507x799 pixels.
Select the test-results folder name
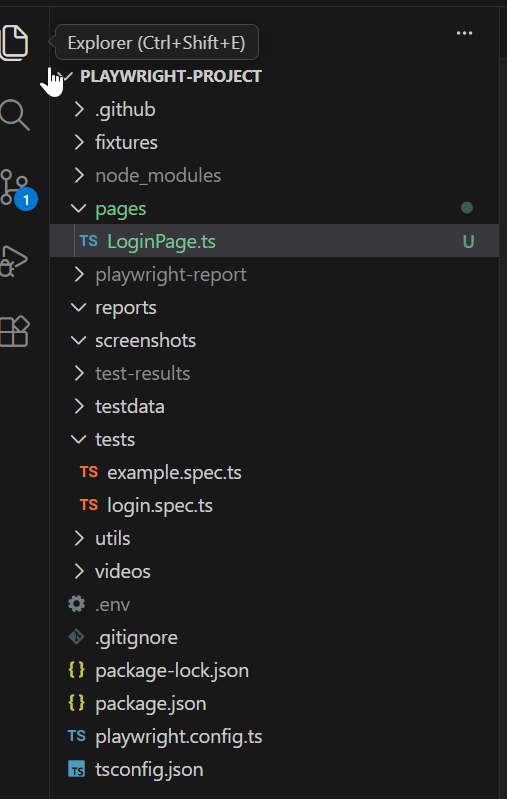point(143,373)
